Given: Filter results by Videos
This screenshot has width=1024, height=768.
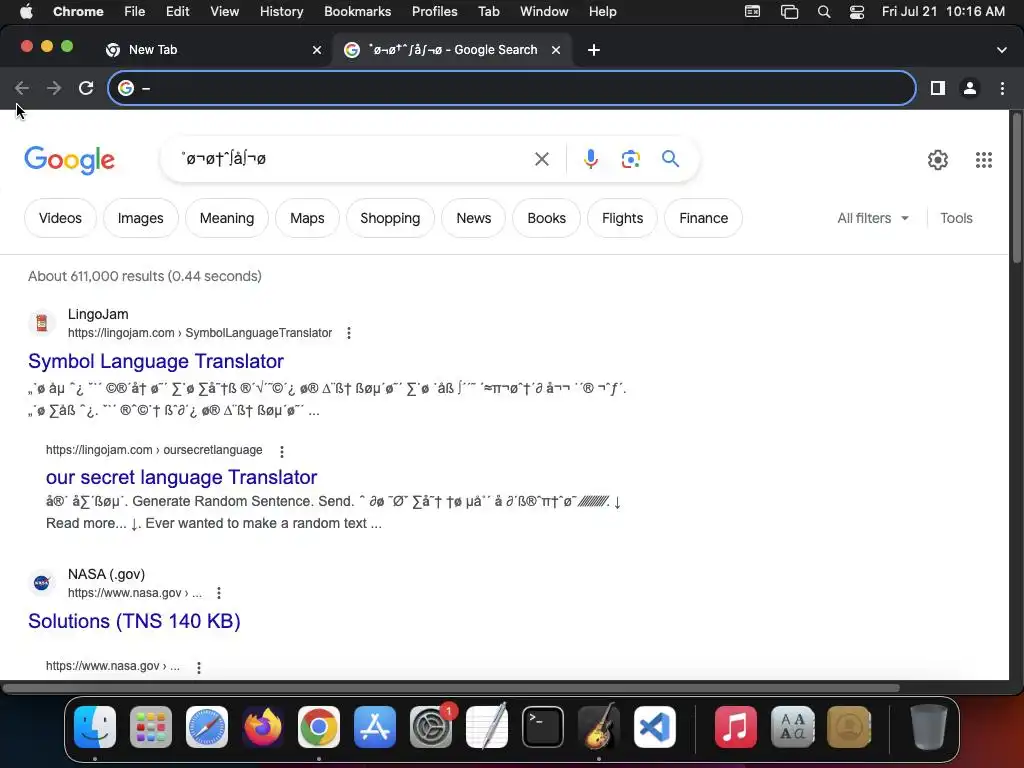Looking at the screenshot, I should coord(60,218).
